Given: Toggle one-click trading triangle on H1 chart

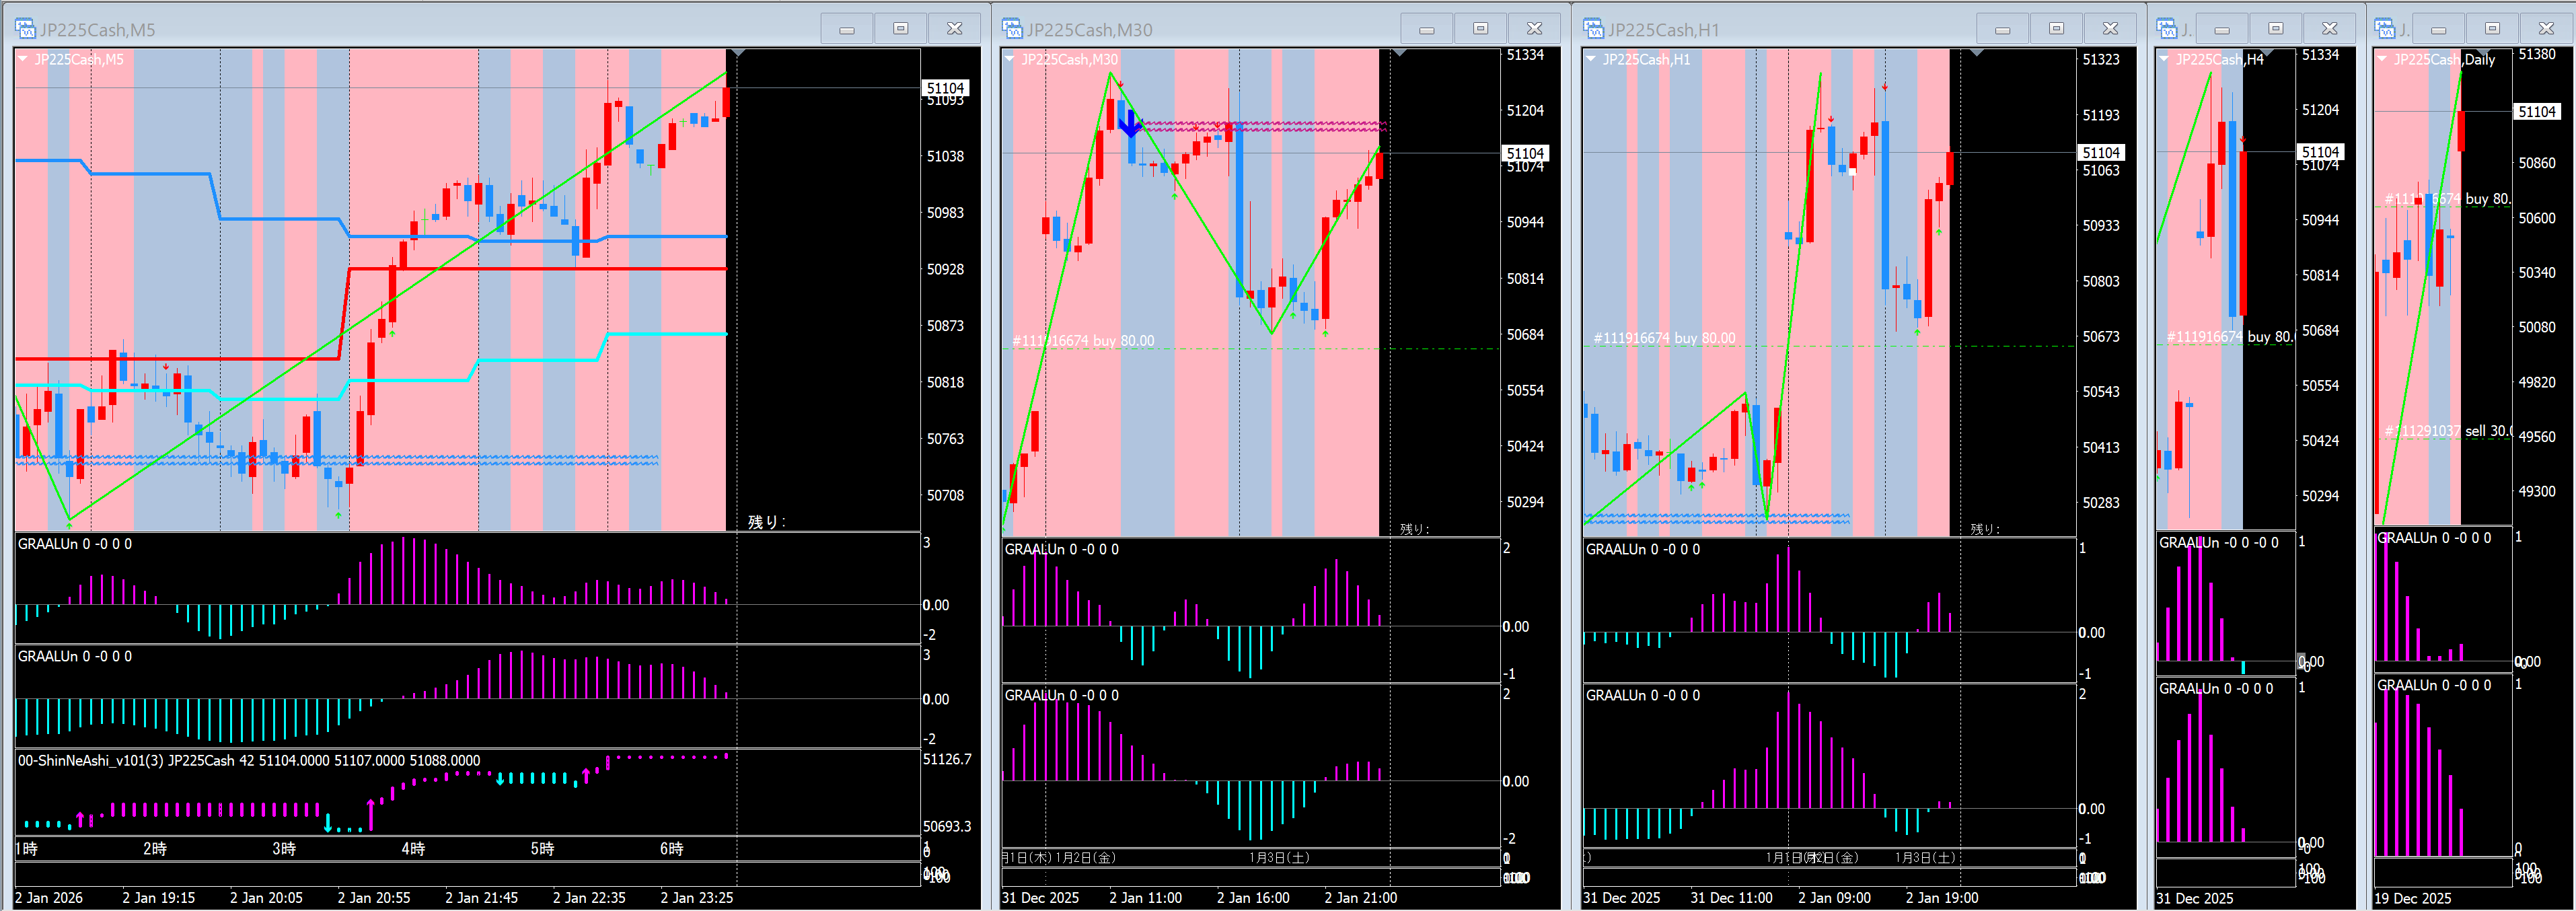Looking at the screenshot, I should (x=1590, y=59).
